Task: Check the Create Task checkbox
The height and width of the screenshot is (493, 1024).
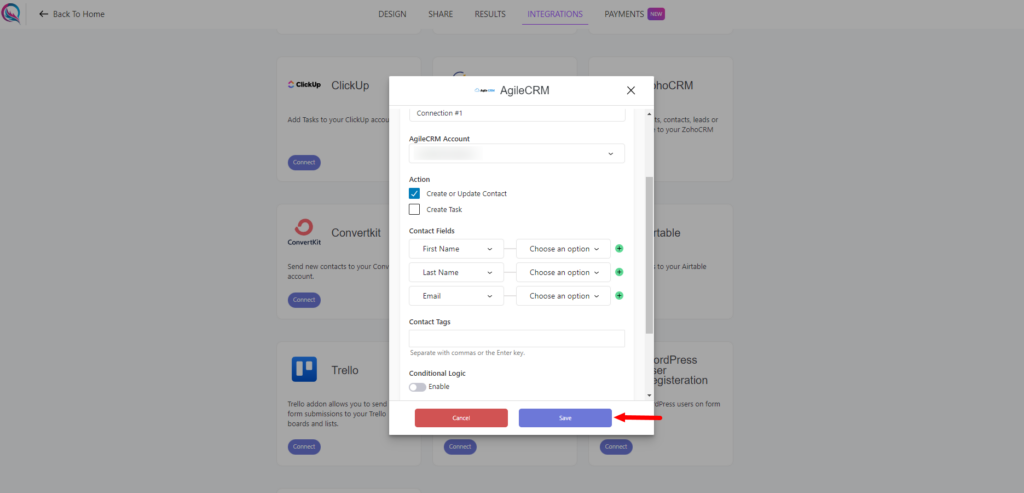Action: pos(414,210)
